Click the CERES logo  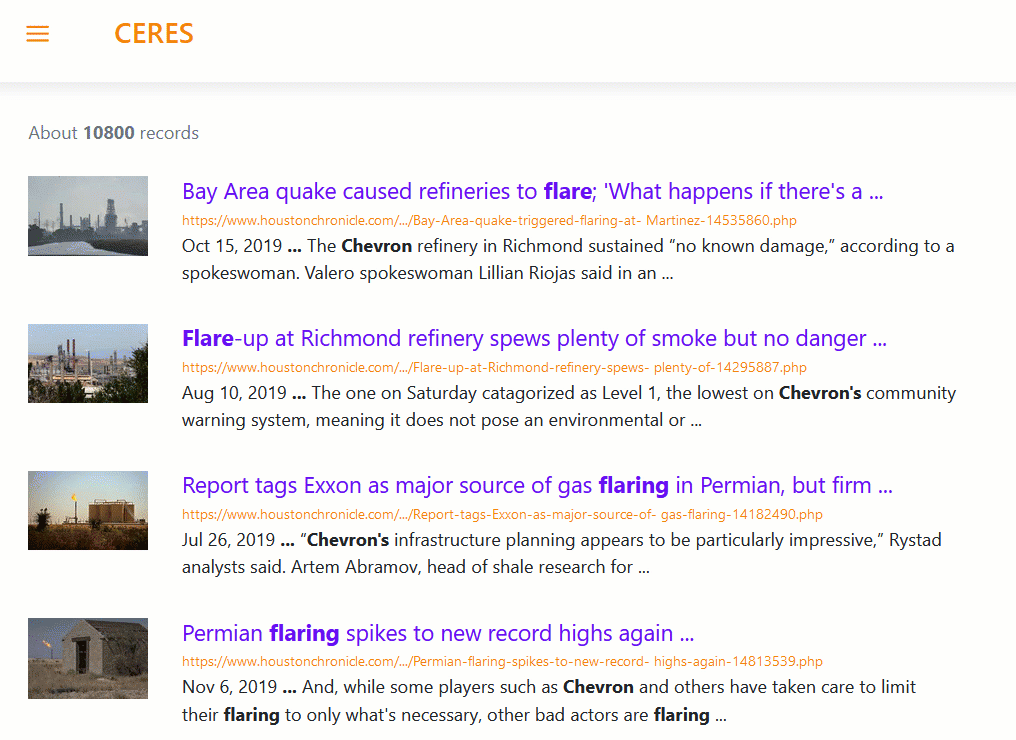(154, 34)
